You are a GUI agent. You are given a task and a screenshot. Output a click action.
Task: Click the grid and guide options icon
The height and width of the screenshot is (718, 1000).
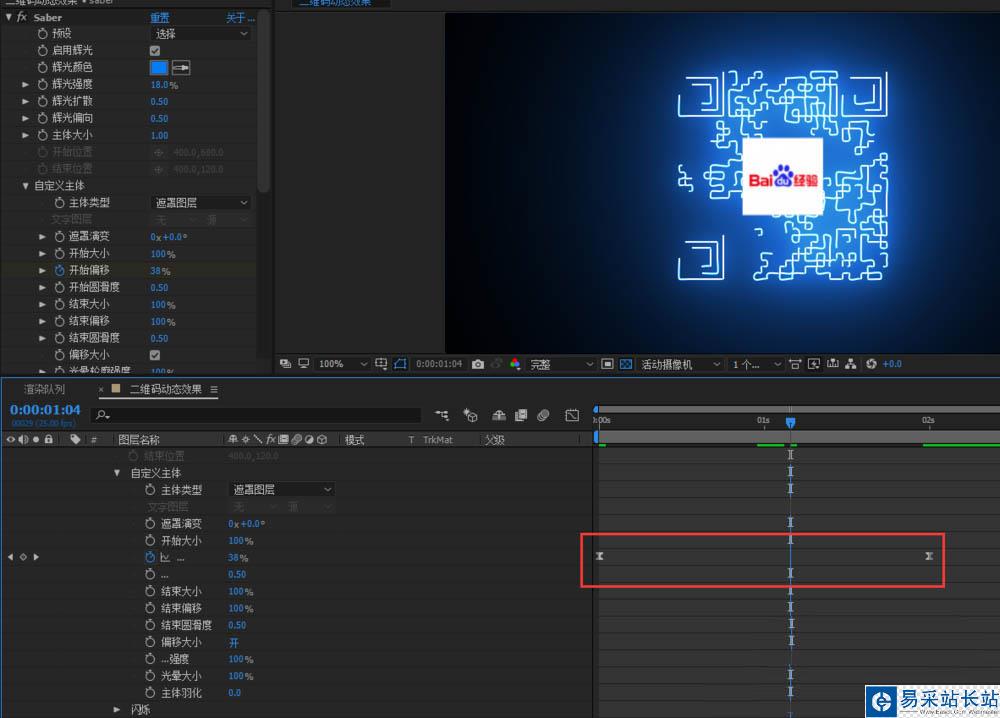click(381, 363)
